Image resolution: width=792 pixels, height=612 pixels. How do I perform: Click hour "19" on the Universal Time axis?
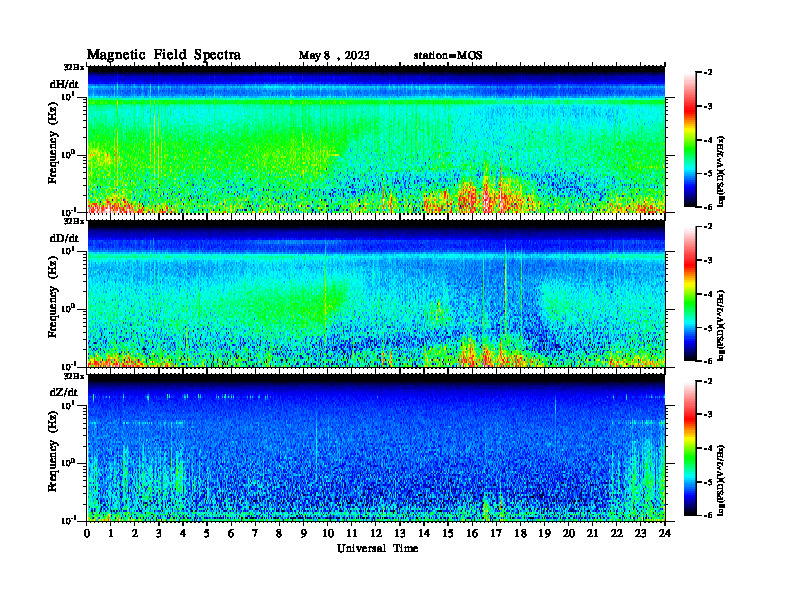coord(544,533)
